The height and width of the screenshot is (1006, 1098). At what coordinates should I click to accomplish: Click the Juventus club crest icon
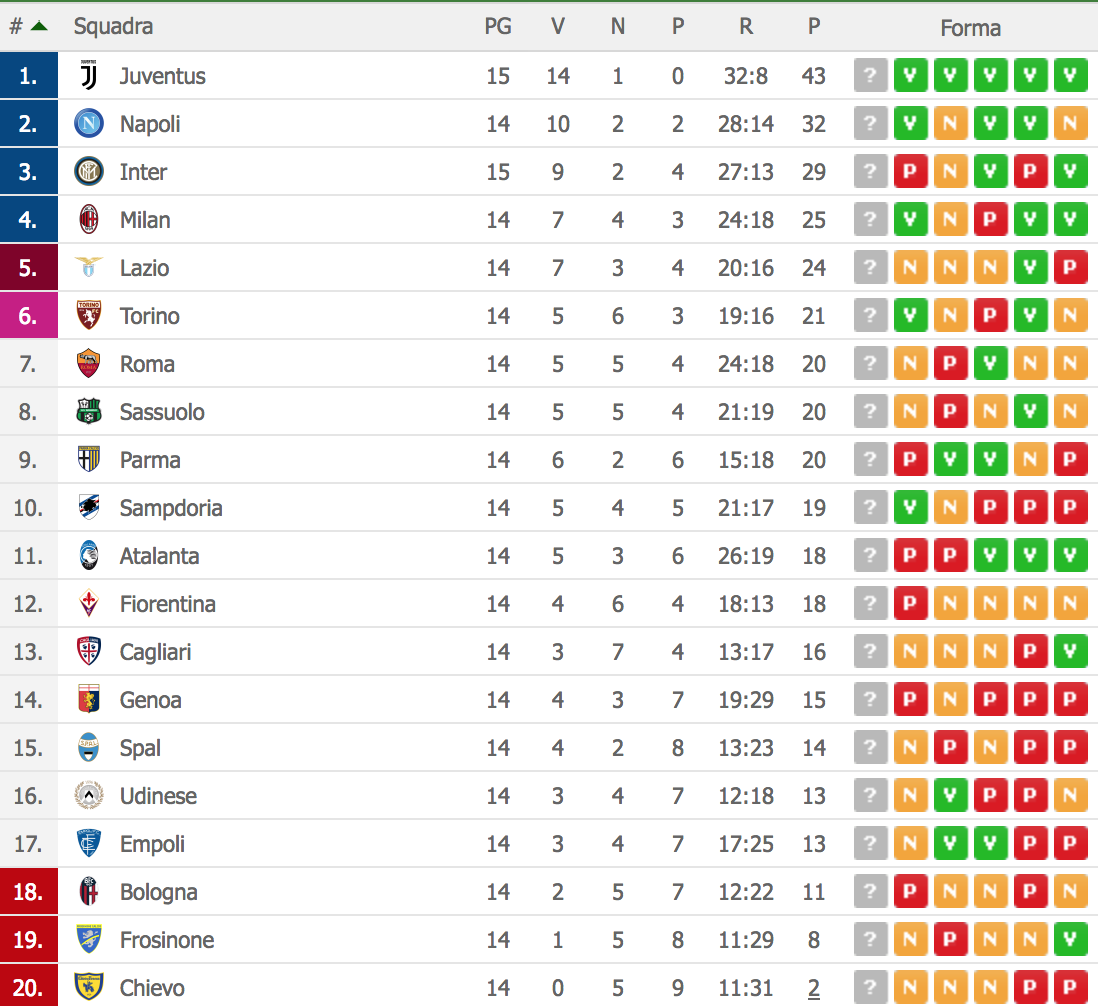click(89, 76)
